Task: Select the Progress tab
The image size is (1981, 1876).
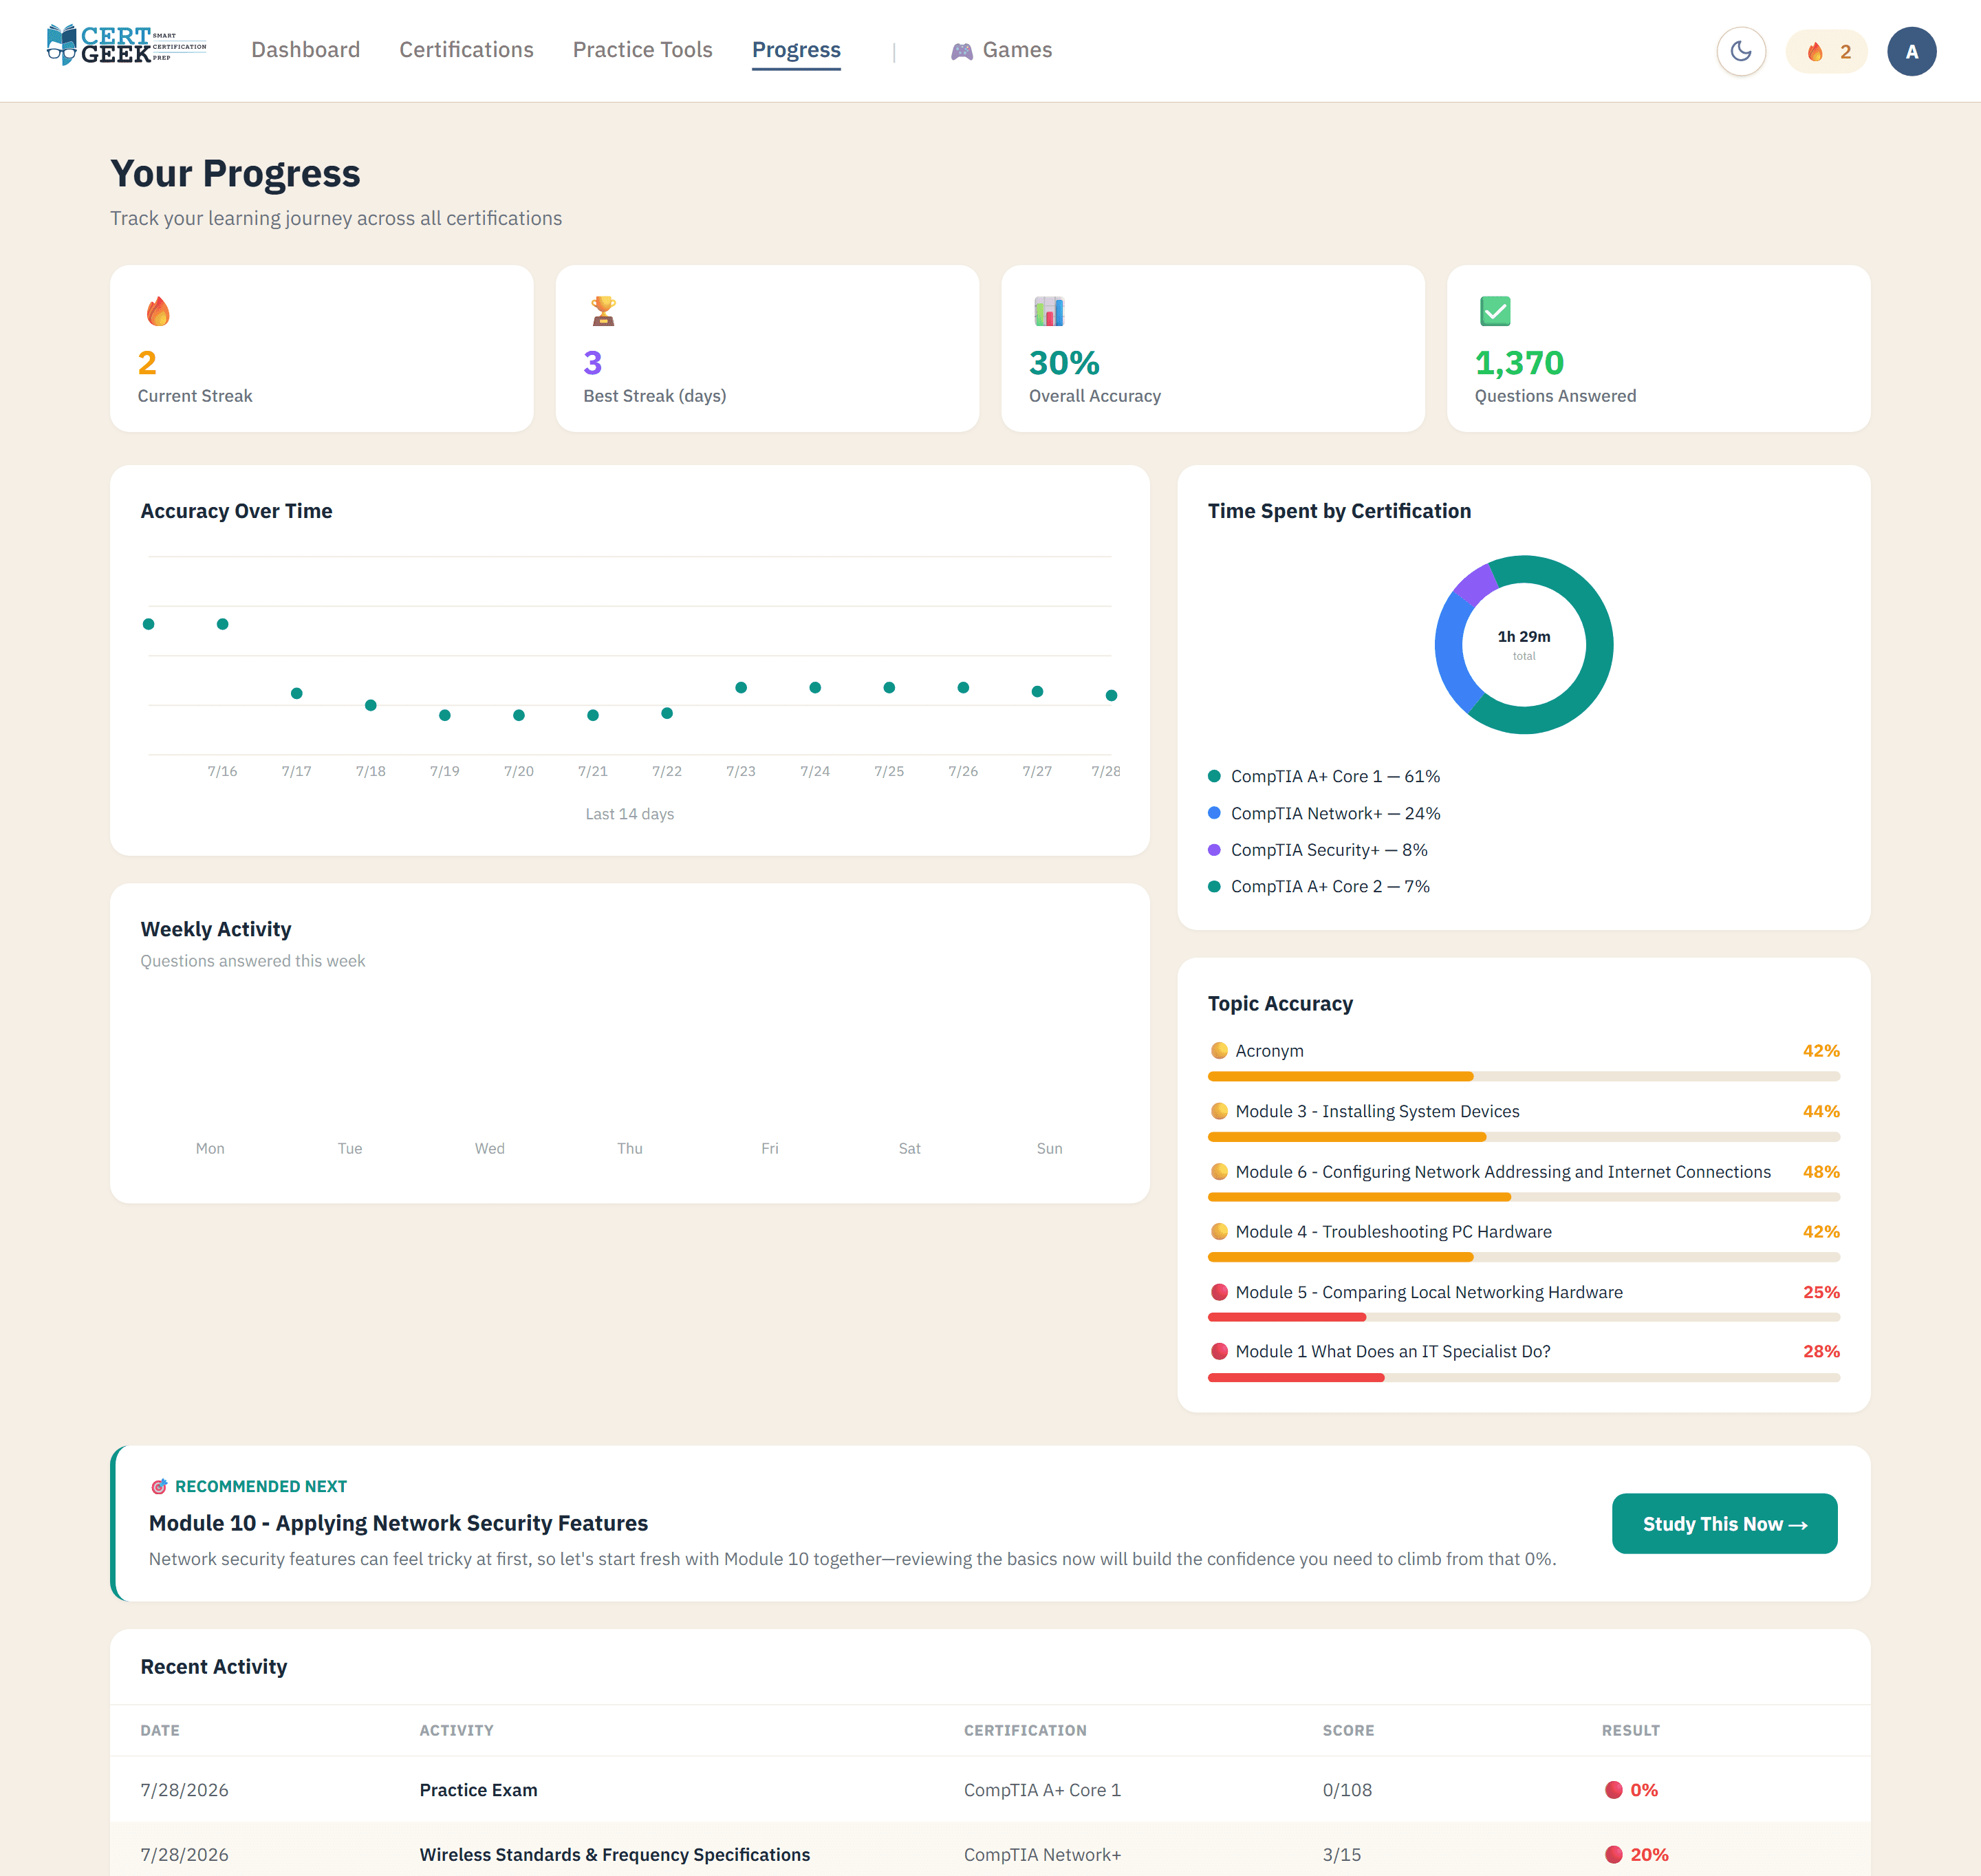Action: (x=796, y=50)
